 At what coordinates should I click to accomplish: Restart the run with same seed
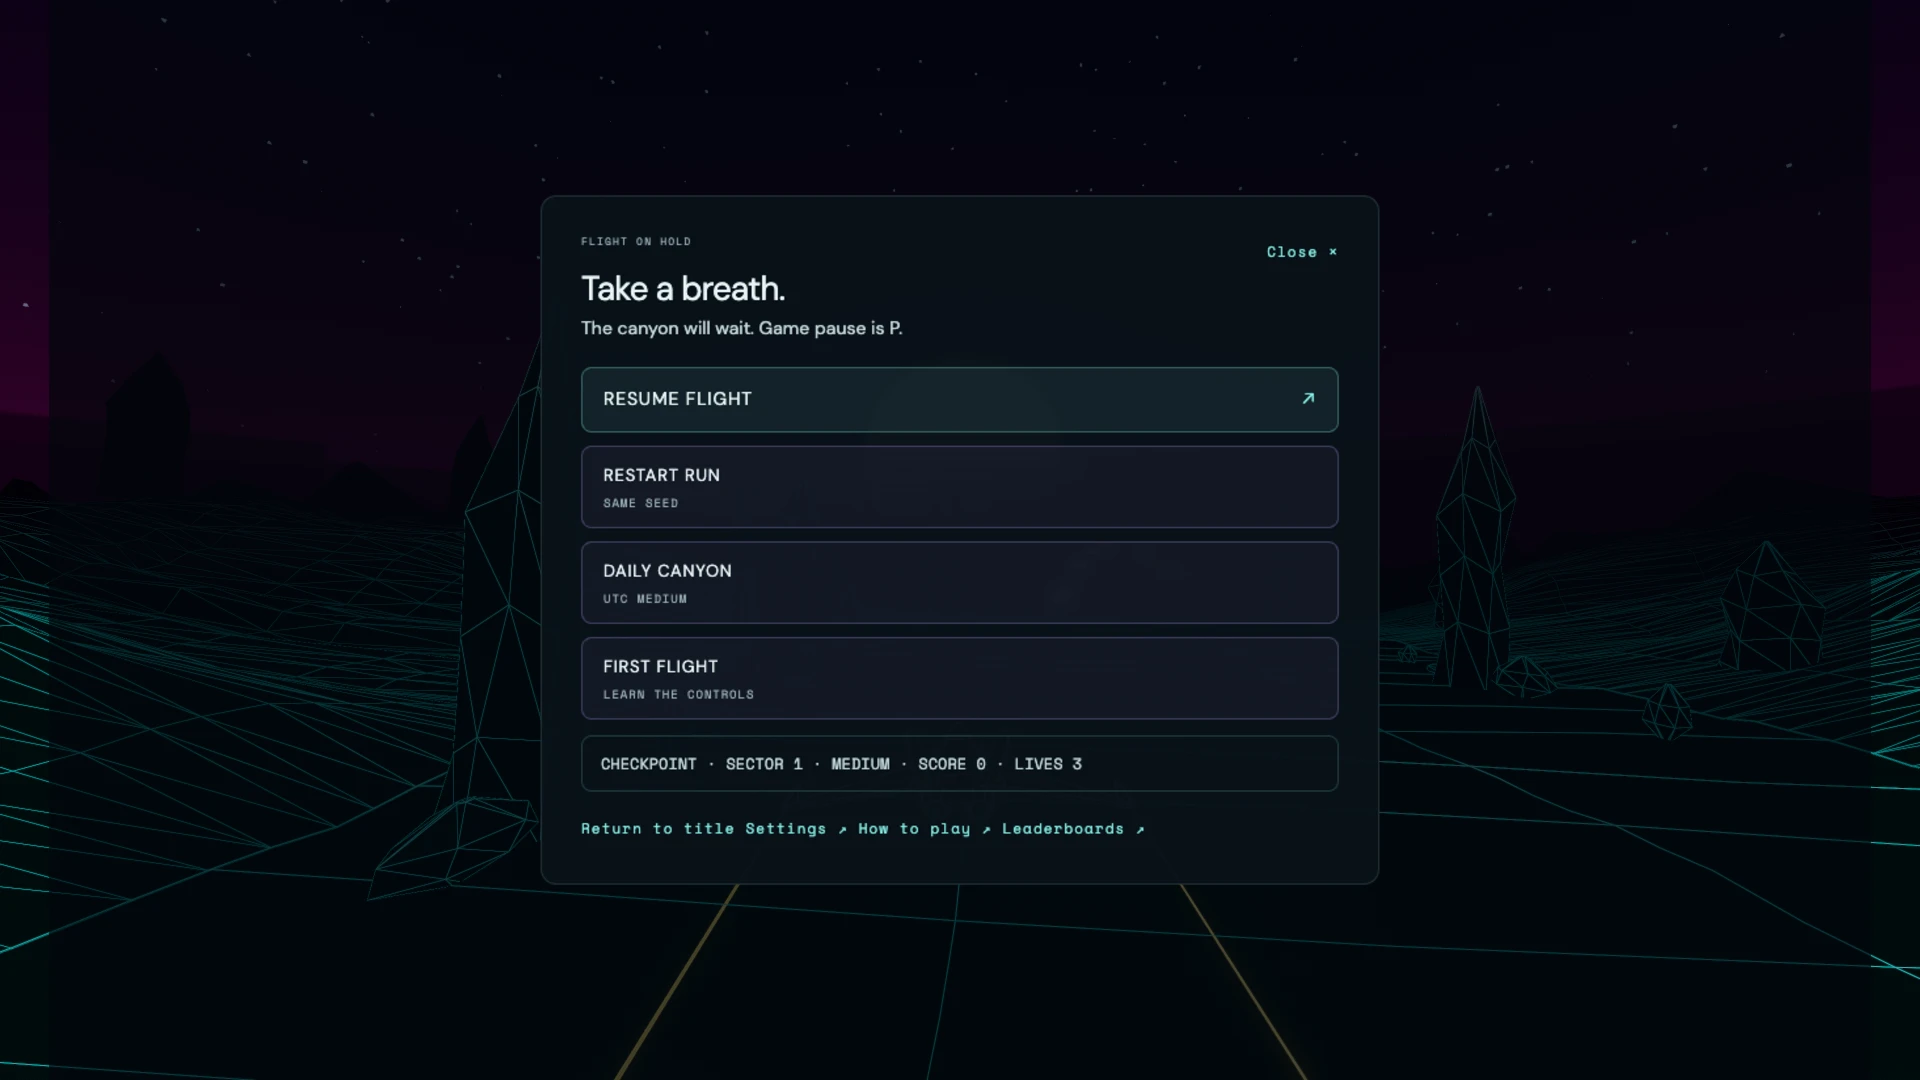(959, 487)
